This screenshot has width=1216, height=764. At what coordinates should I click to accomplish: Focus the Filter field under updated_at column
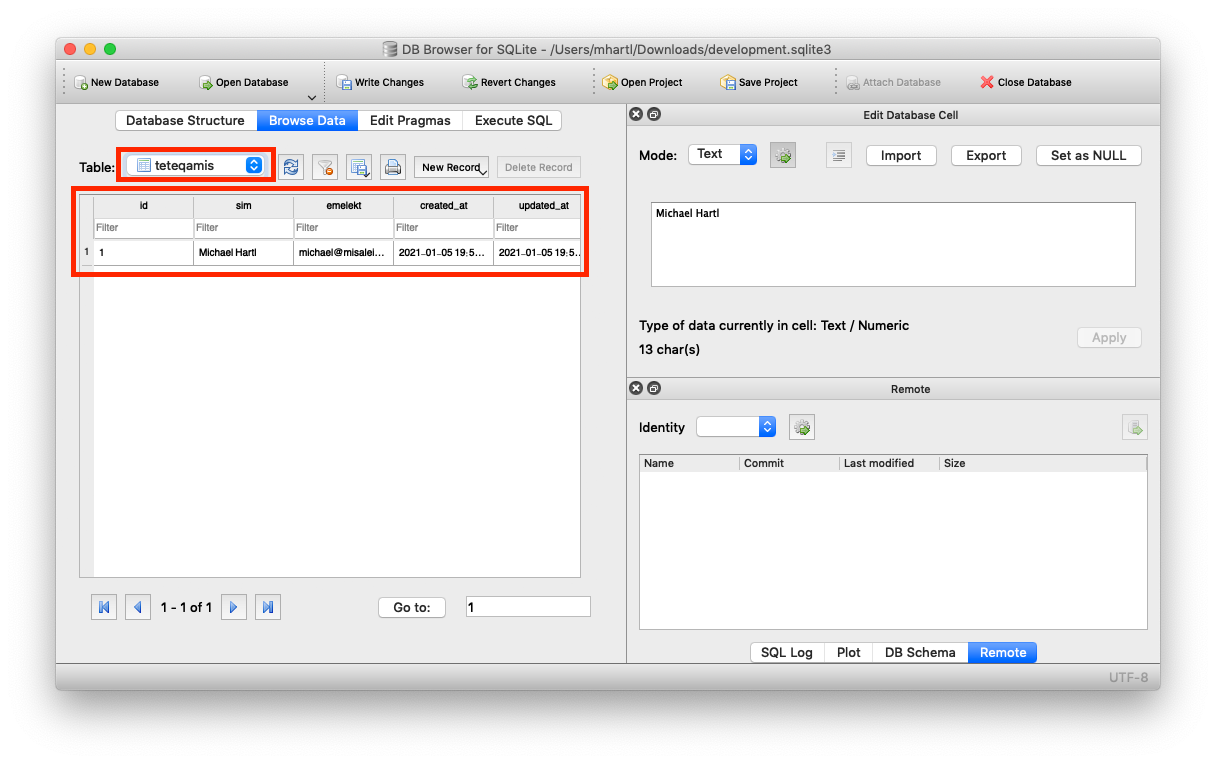click(537, 227)
